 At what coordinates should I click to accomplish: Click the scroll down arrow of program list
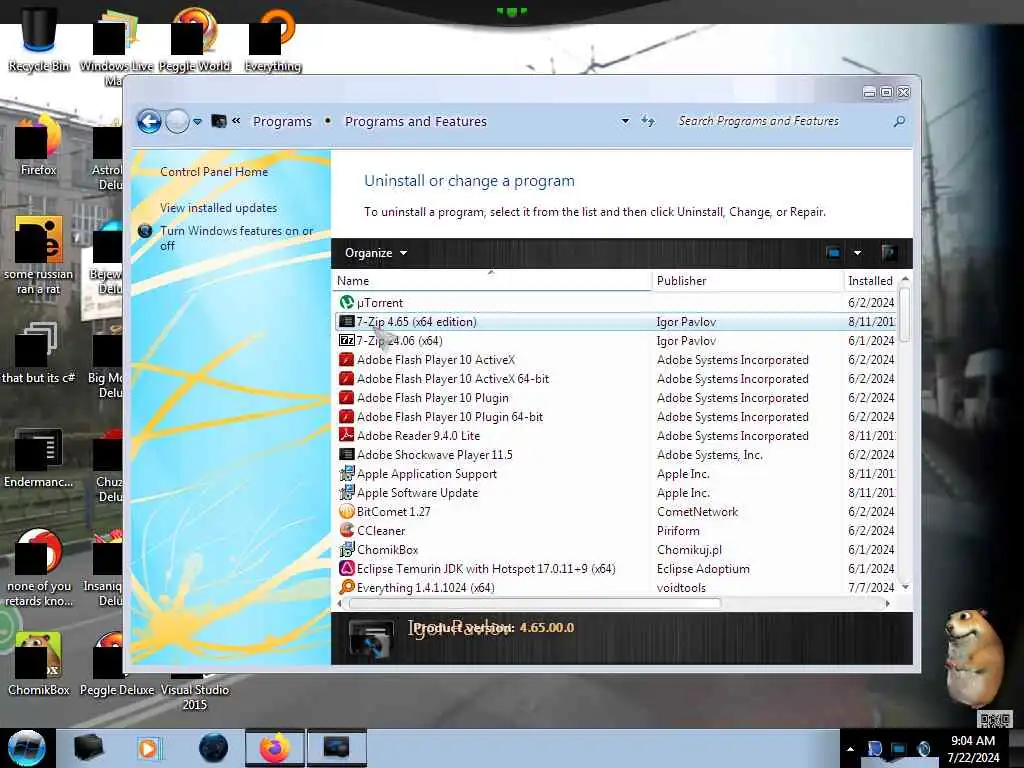[x=905, y=587]
